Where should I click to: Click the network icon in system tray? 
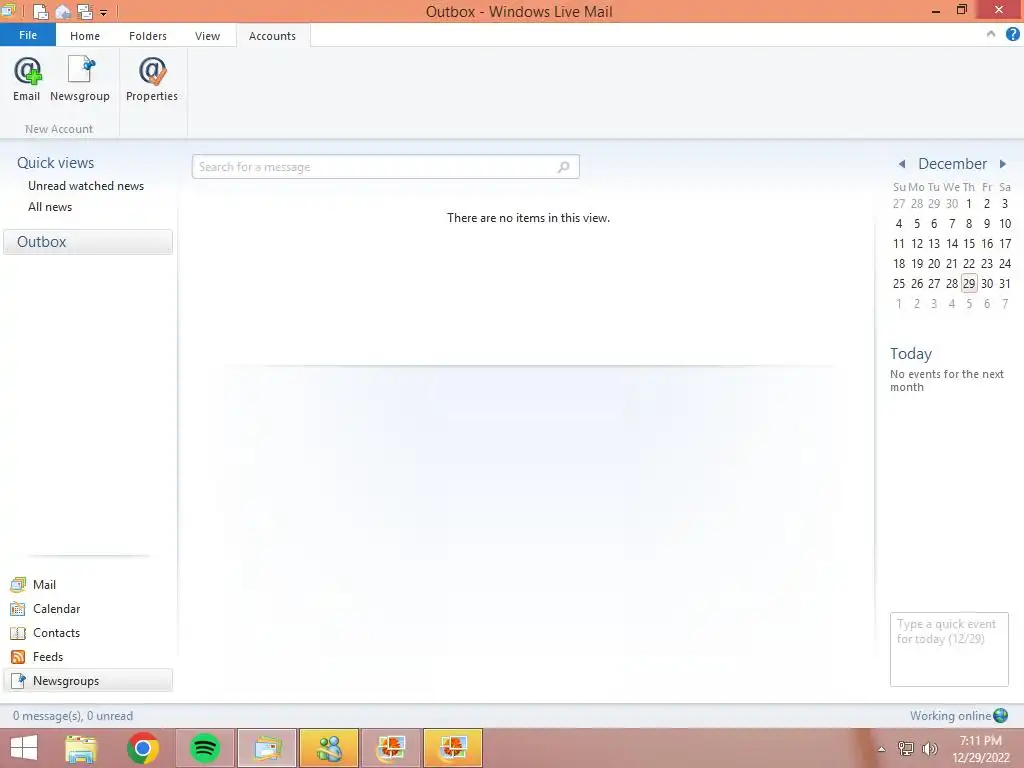pyautogui.click(x=905, y=748)
